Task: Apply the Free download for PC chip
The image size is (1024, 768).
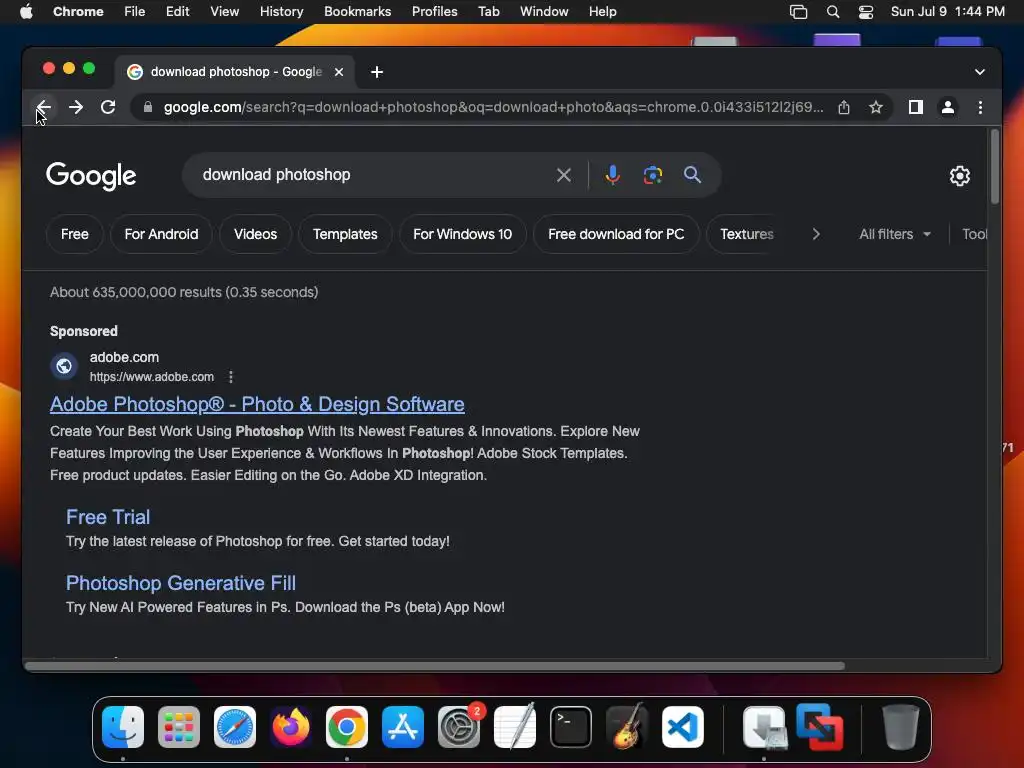Action: pyautogui.click(x=616, y=234)
